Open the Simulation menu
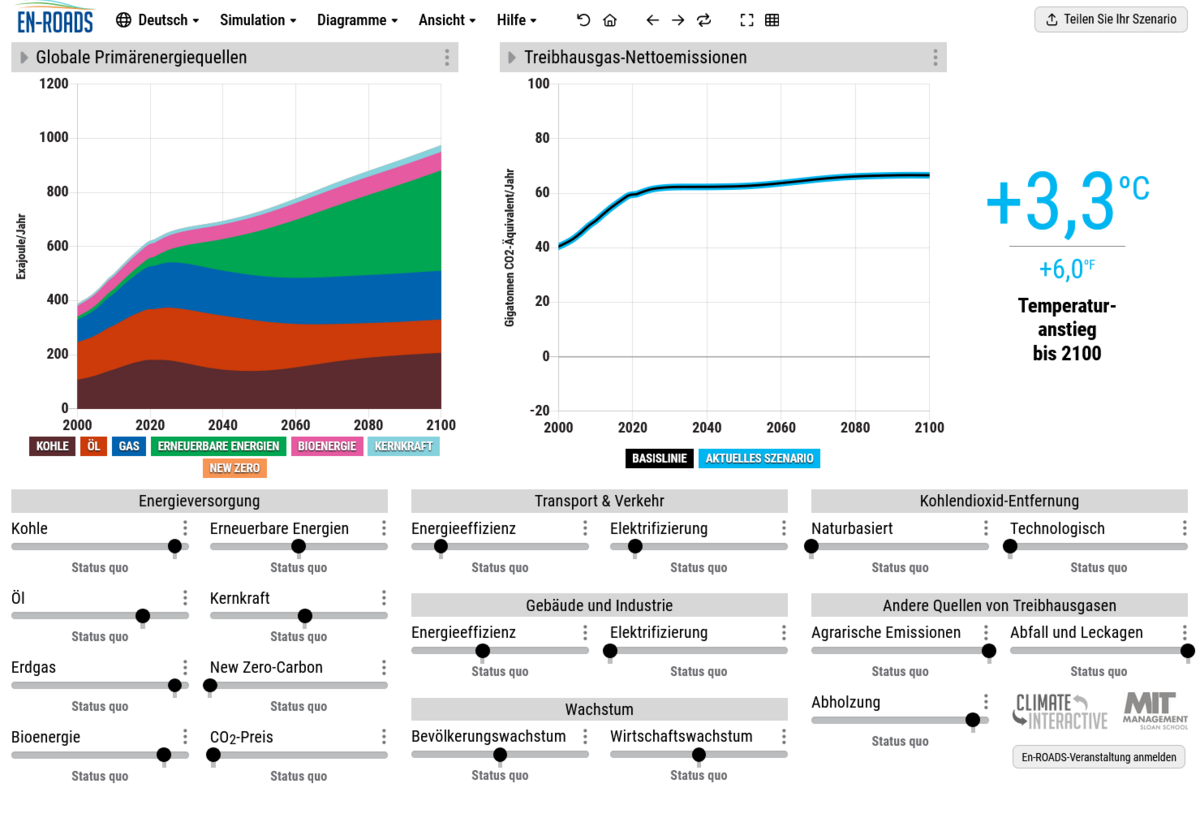The image size is (1200, 818). click(258, 20)
